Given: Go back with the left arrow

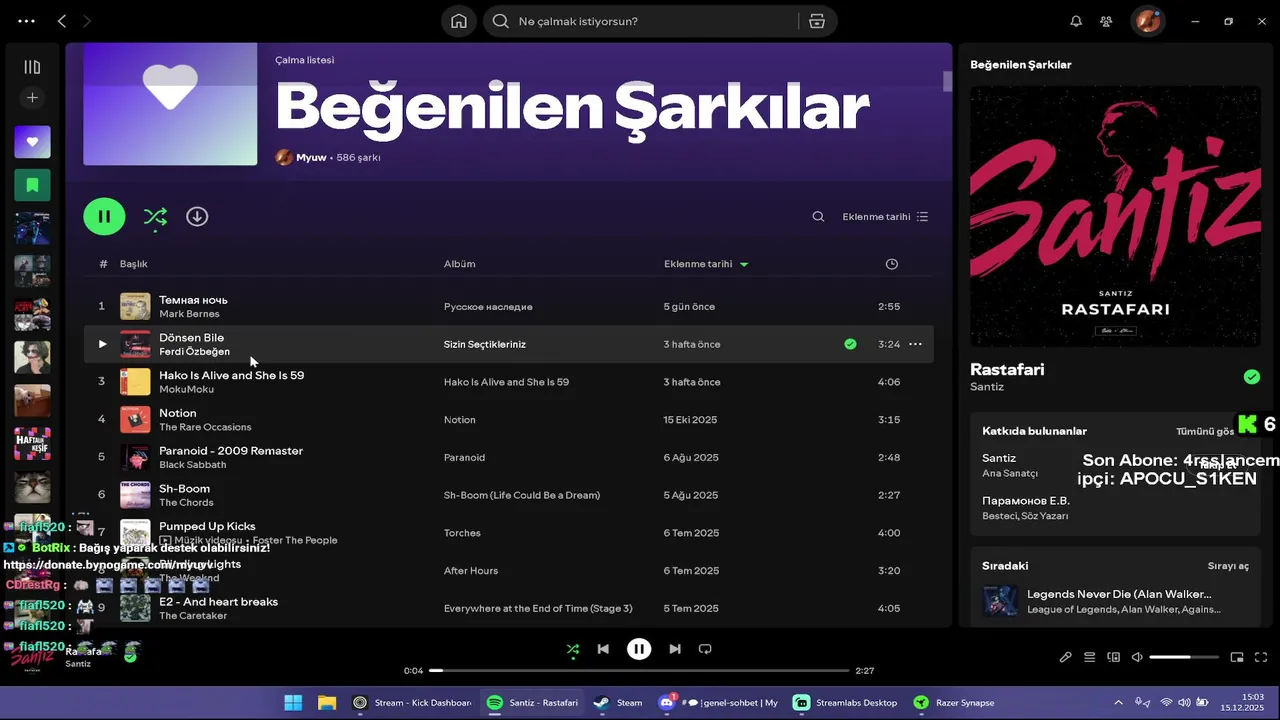Looking at the screenshot, I should click(62, 21).
